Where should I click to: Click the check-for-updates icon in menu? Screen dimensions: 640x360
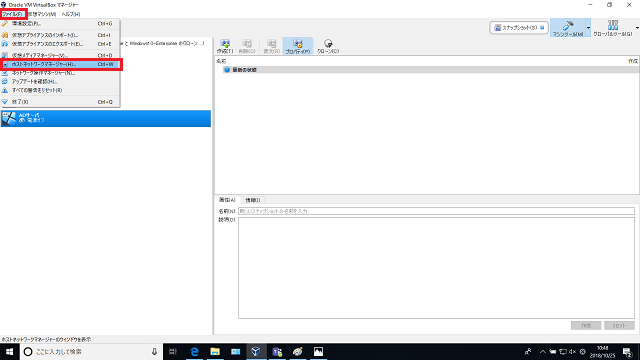click(x=5, y=82)
